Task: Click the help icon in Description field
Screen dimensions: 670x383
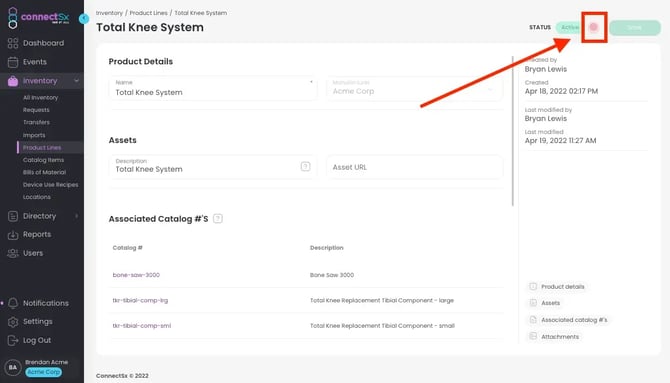Action: pos(305,166)
